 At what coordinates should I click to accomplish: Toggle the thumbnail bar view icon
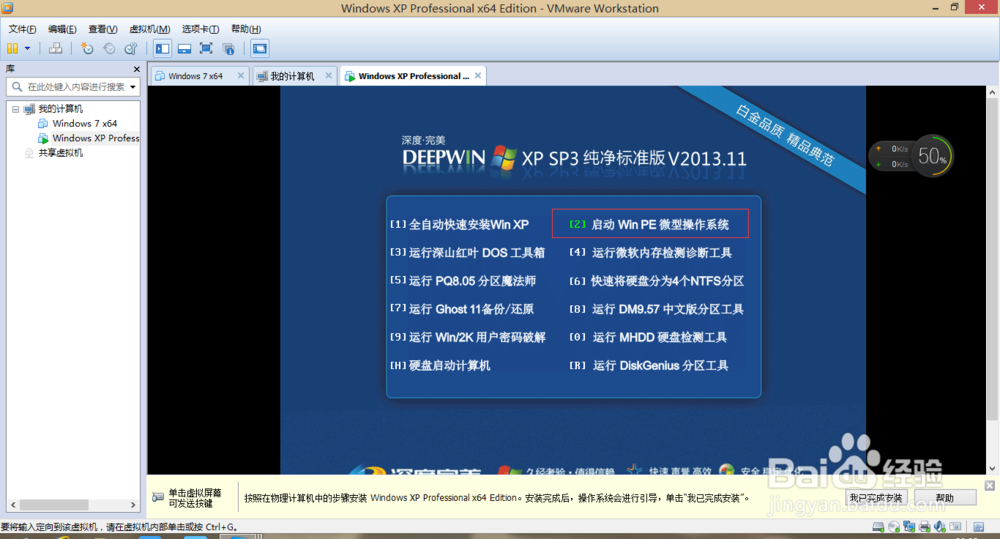(184, 48)
